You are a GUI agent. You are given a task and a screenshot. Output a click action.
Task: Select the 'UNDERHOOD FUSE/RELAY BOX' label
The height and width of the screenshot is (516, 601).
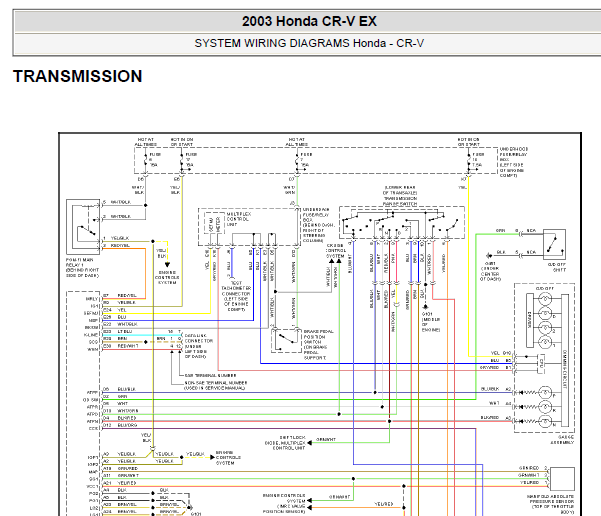pyautogui.click(x=514, y=162)
